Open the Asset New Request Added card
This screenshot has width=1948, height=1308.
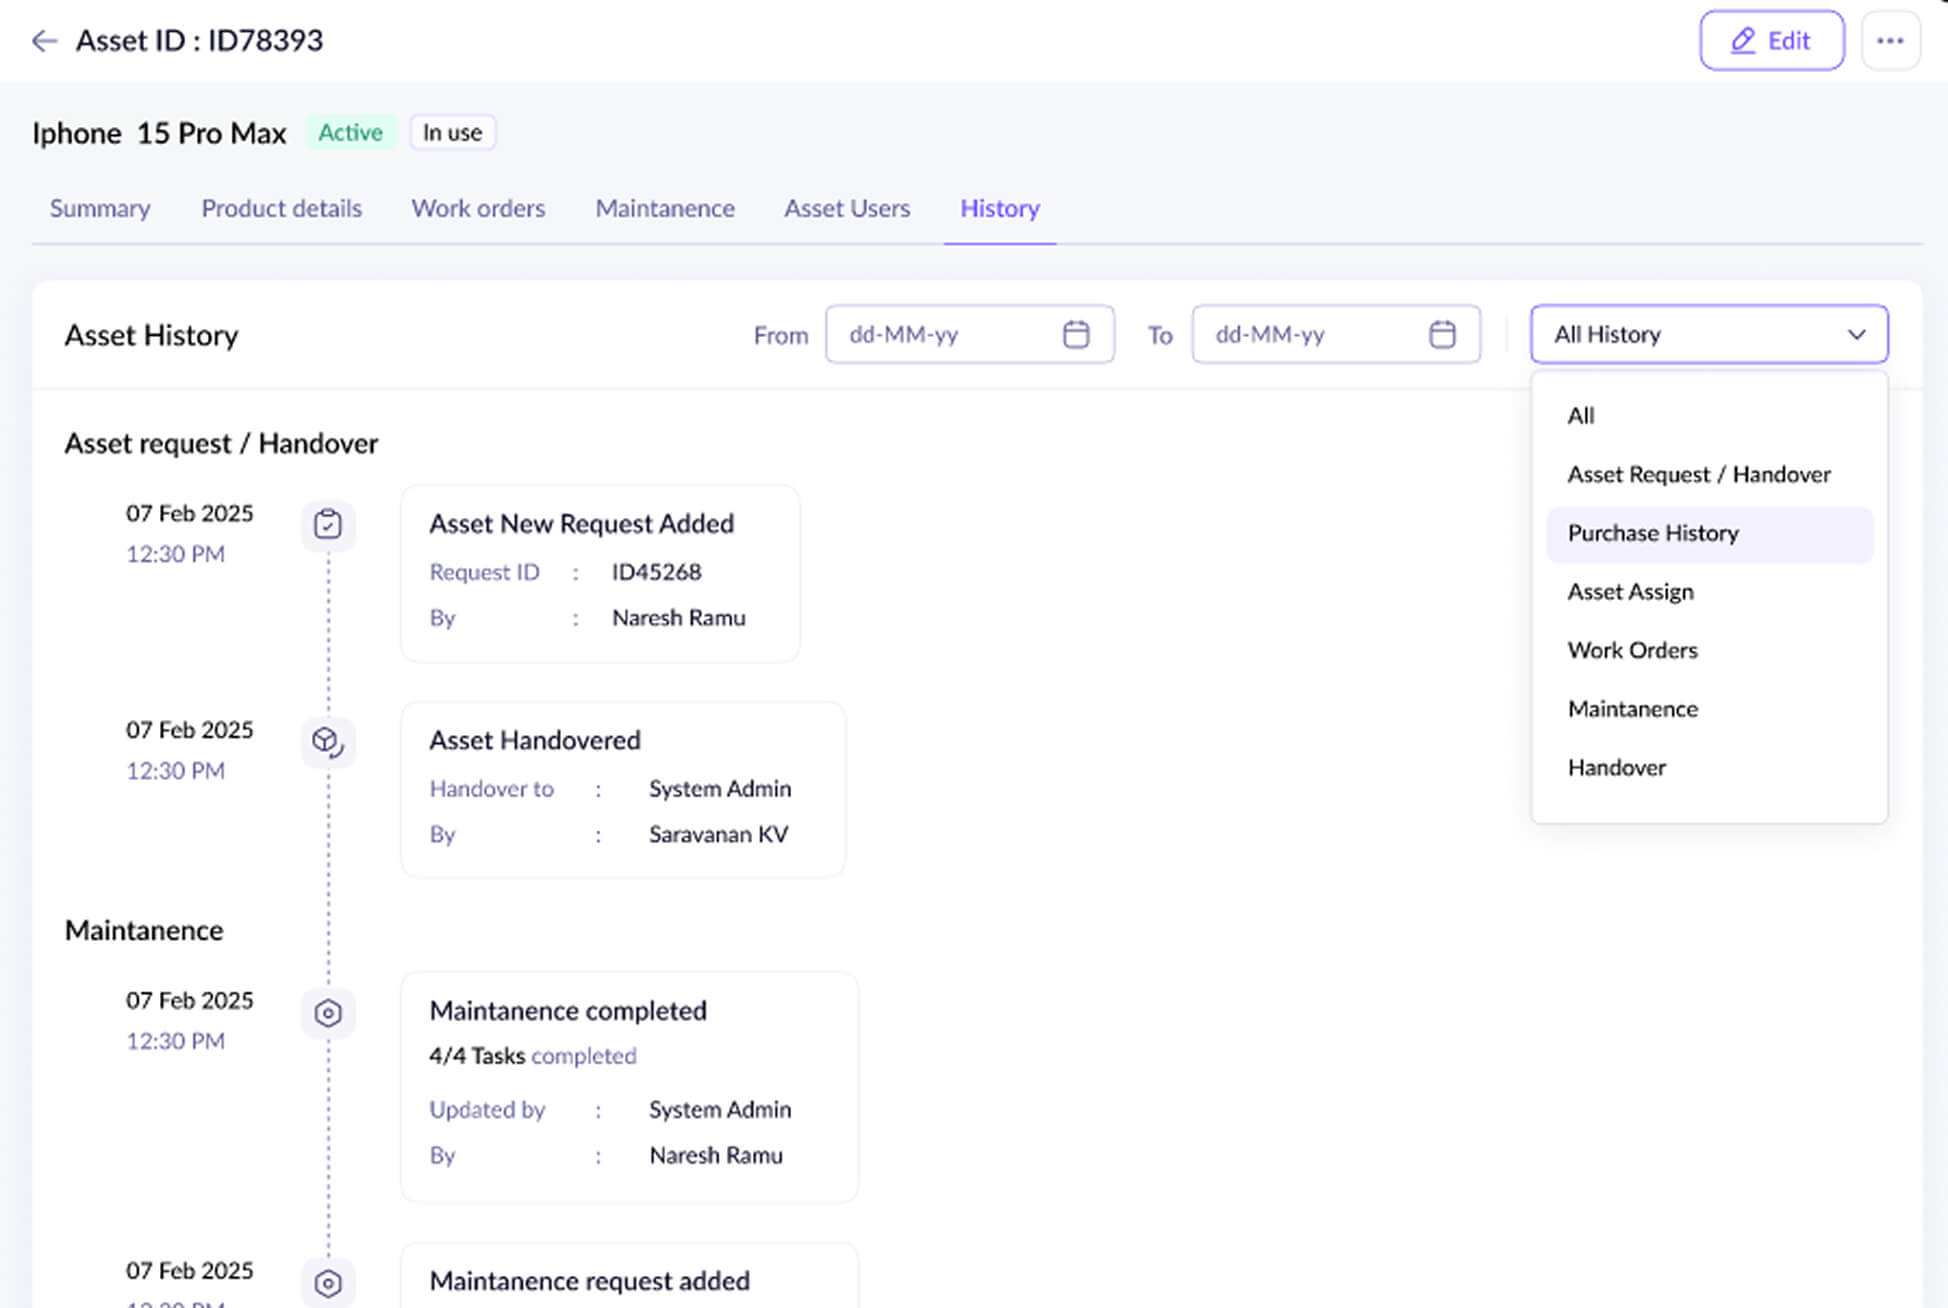pyautogui.click(x=600, y=574)
